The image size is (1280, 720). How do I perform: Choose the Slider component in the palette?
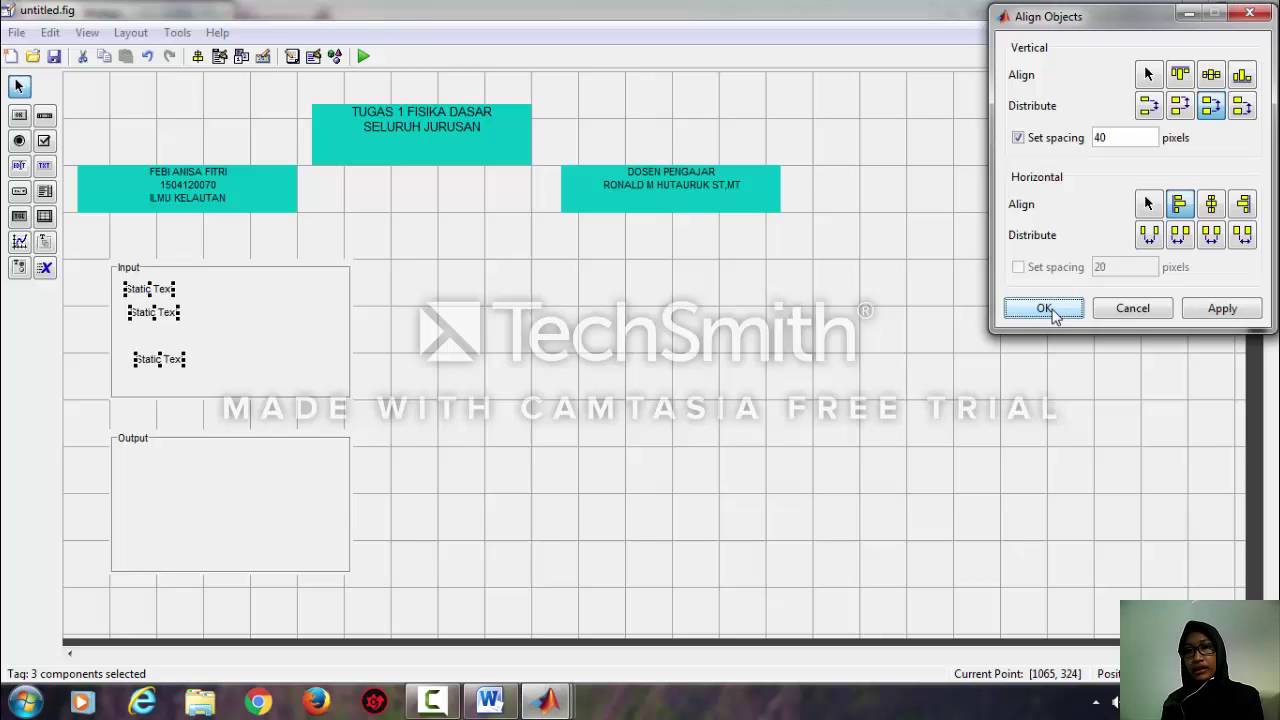[44, 116]
